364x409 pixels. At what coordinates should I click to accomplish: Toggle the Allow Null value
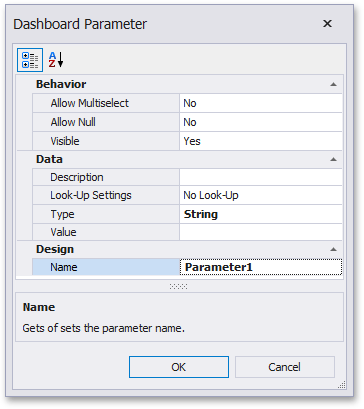pos(261,122)
